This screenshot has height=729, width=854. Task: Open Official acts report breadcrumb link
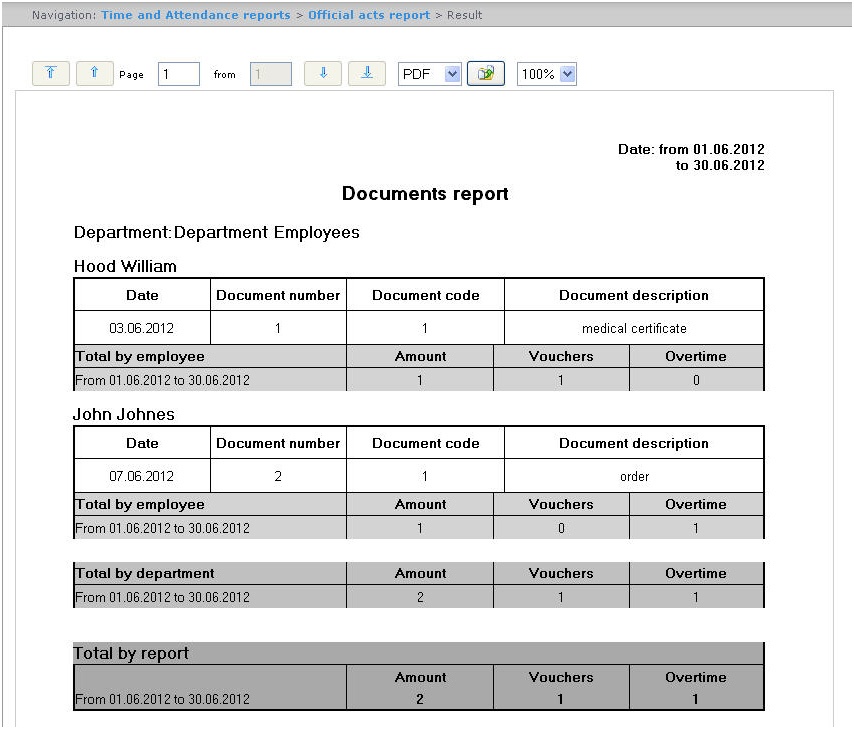point(369,15)
